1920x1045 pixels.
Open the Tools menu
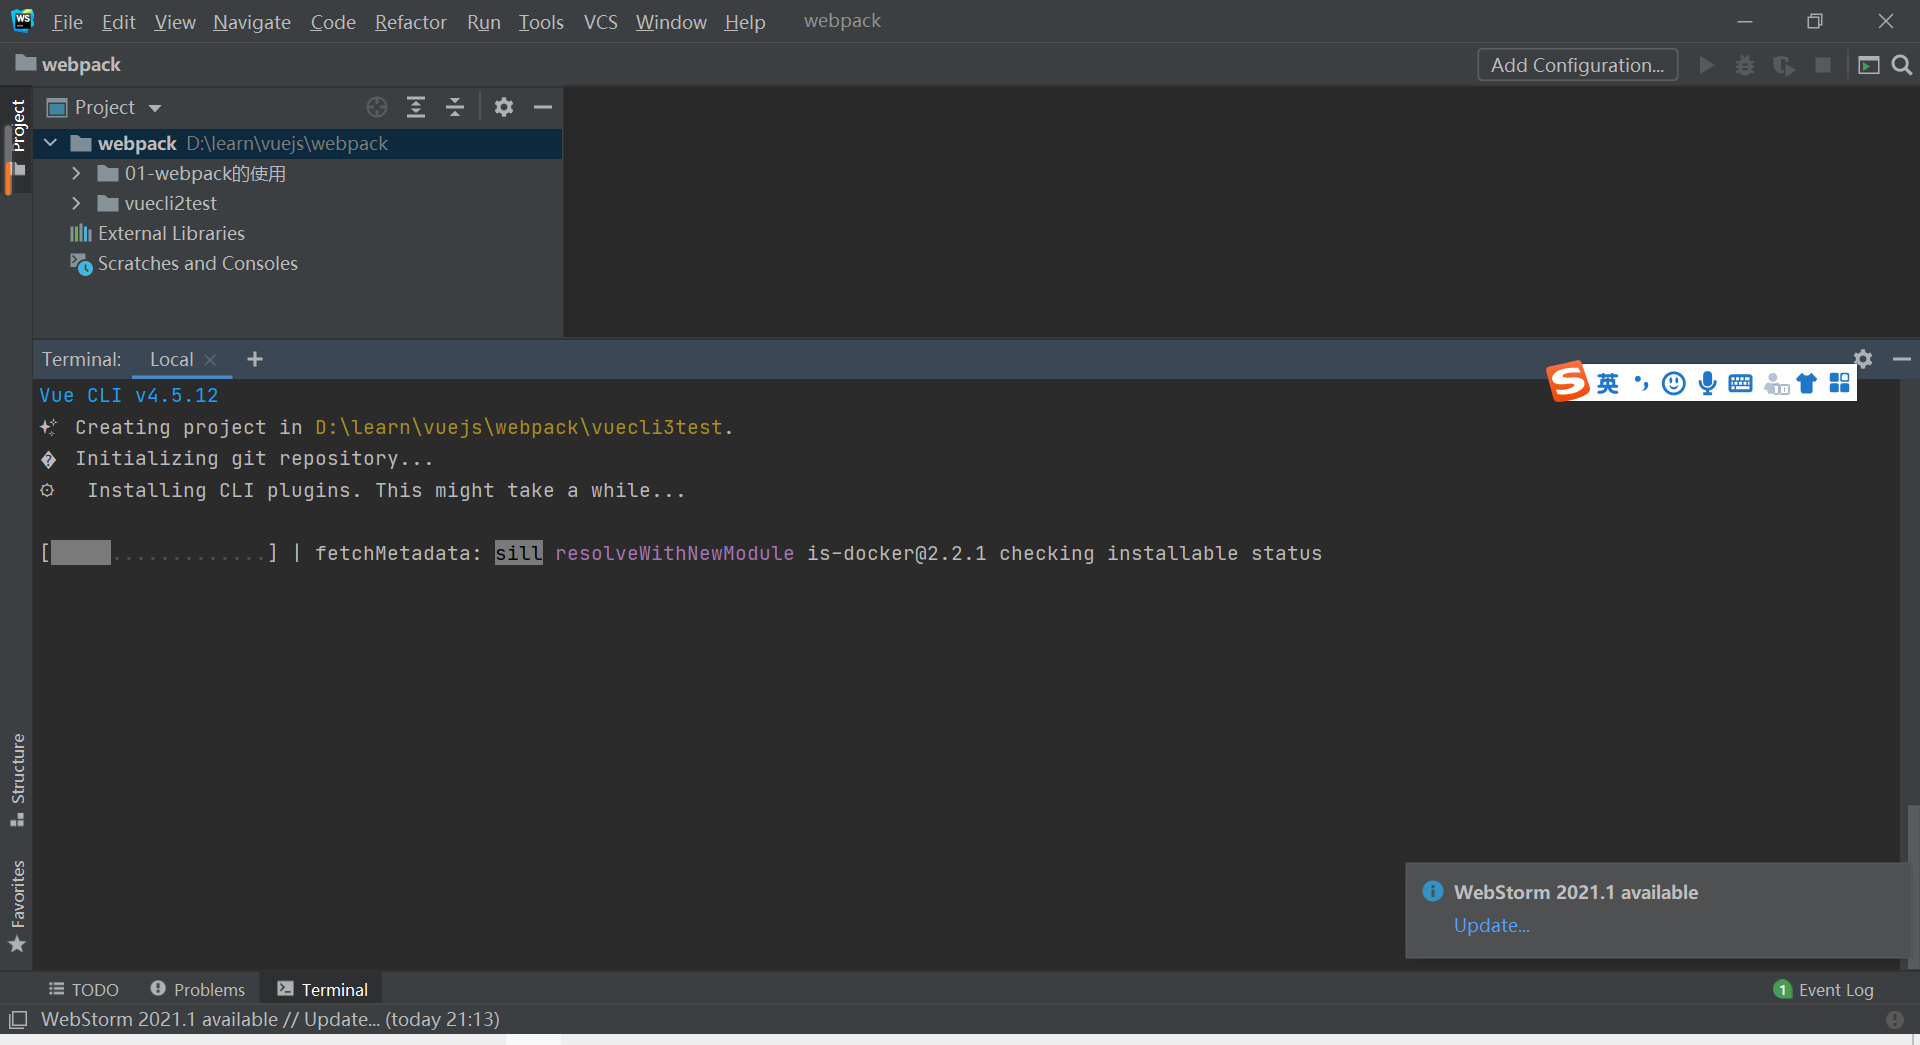(541, 22)
